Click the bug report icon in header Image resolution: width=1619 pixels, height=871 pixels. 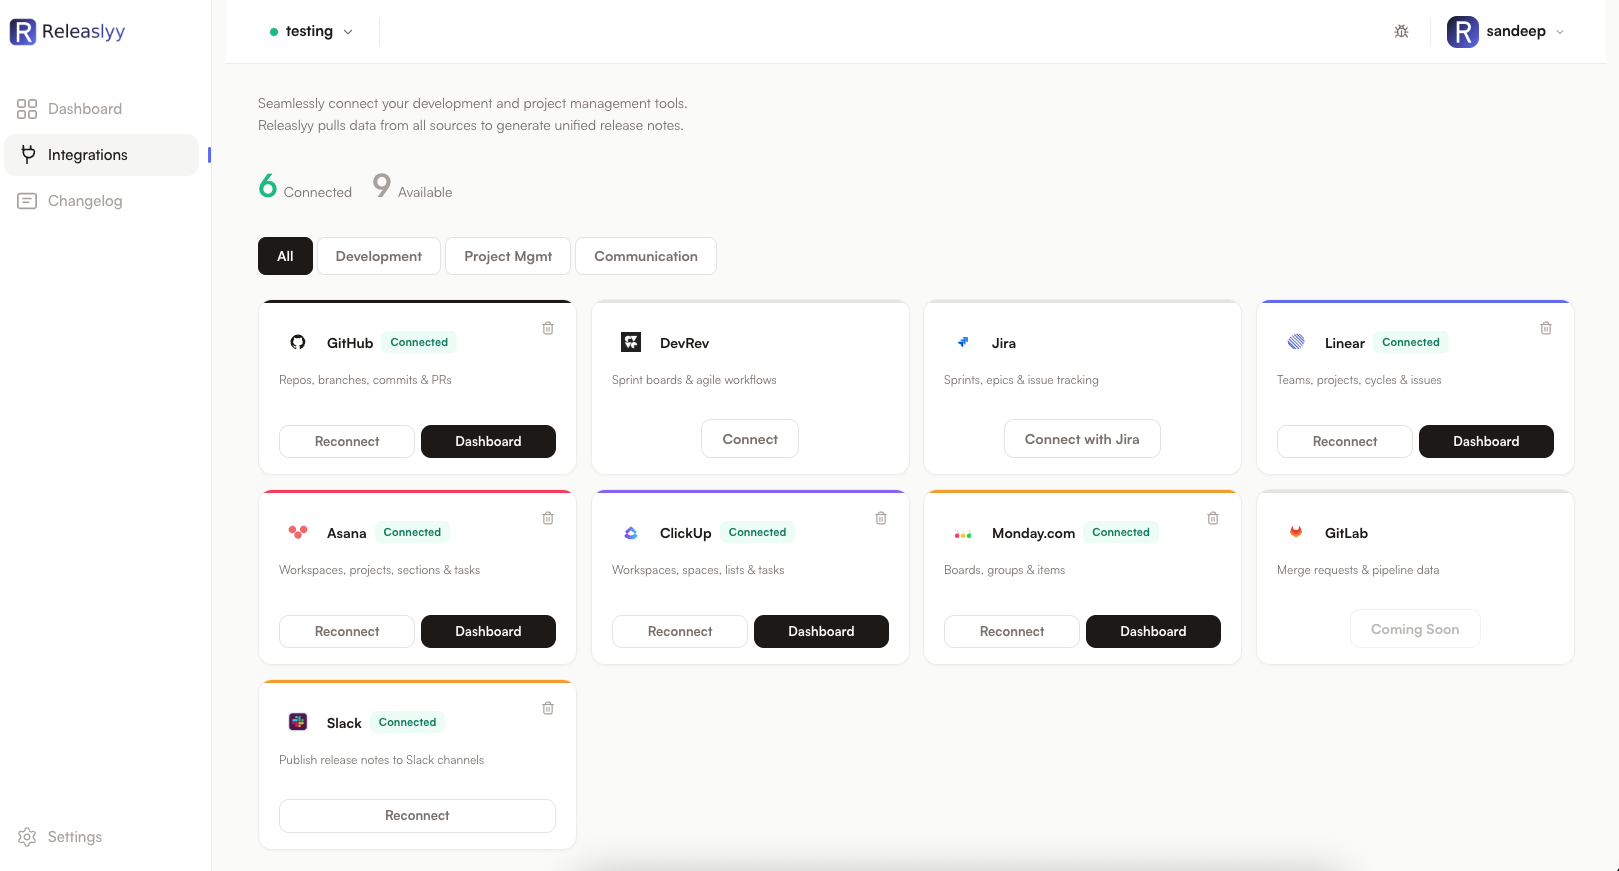(x=1402, y=32)
